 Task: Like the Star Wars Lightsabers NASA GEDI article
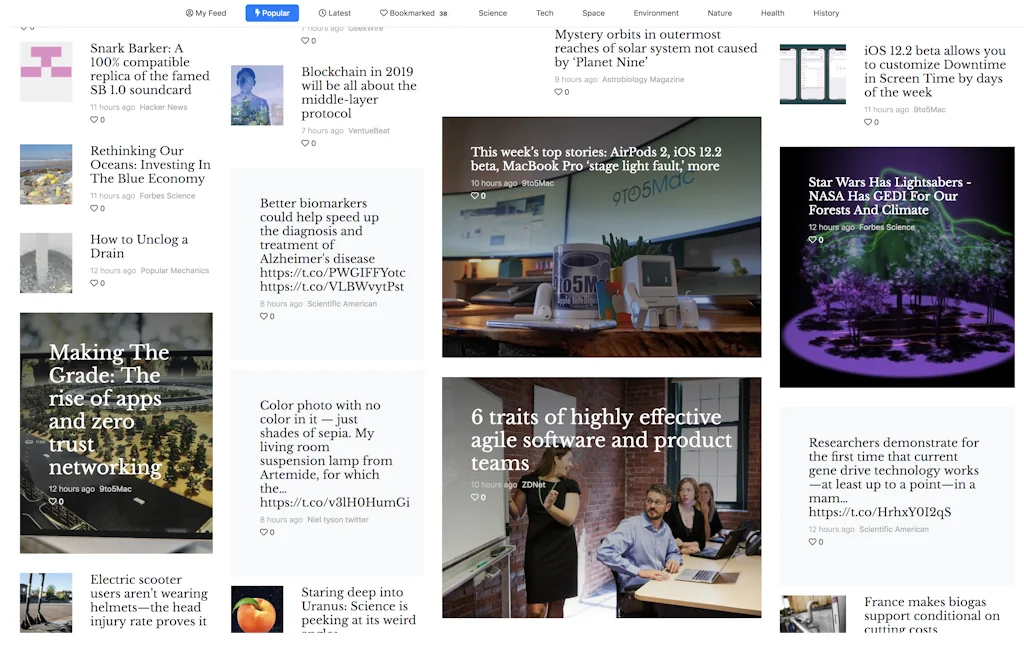[816, 240]
